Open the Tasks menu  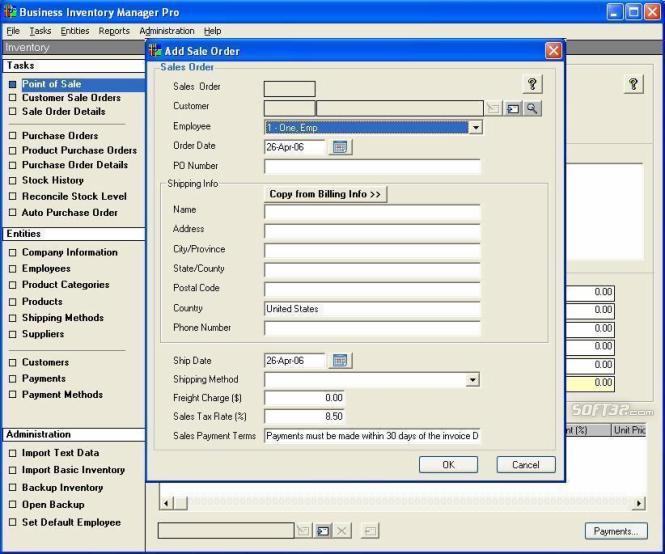[40, 31]
